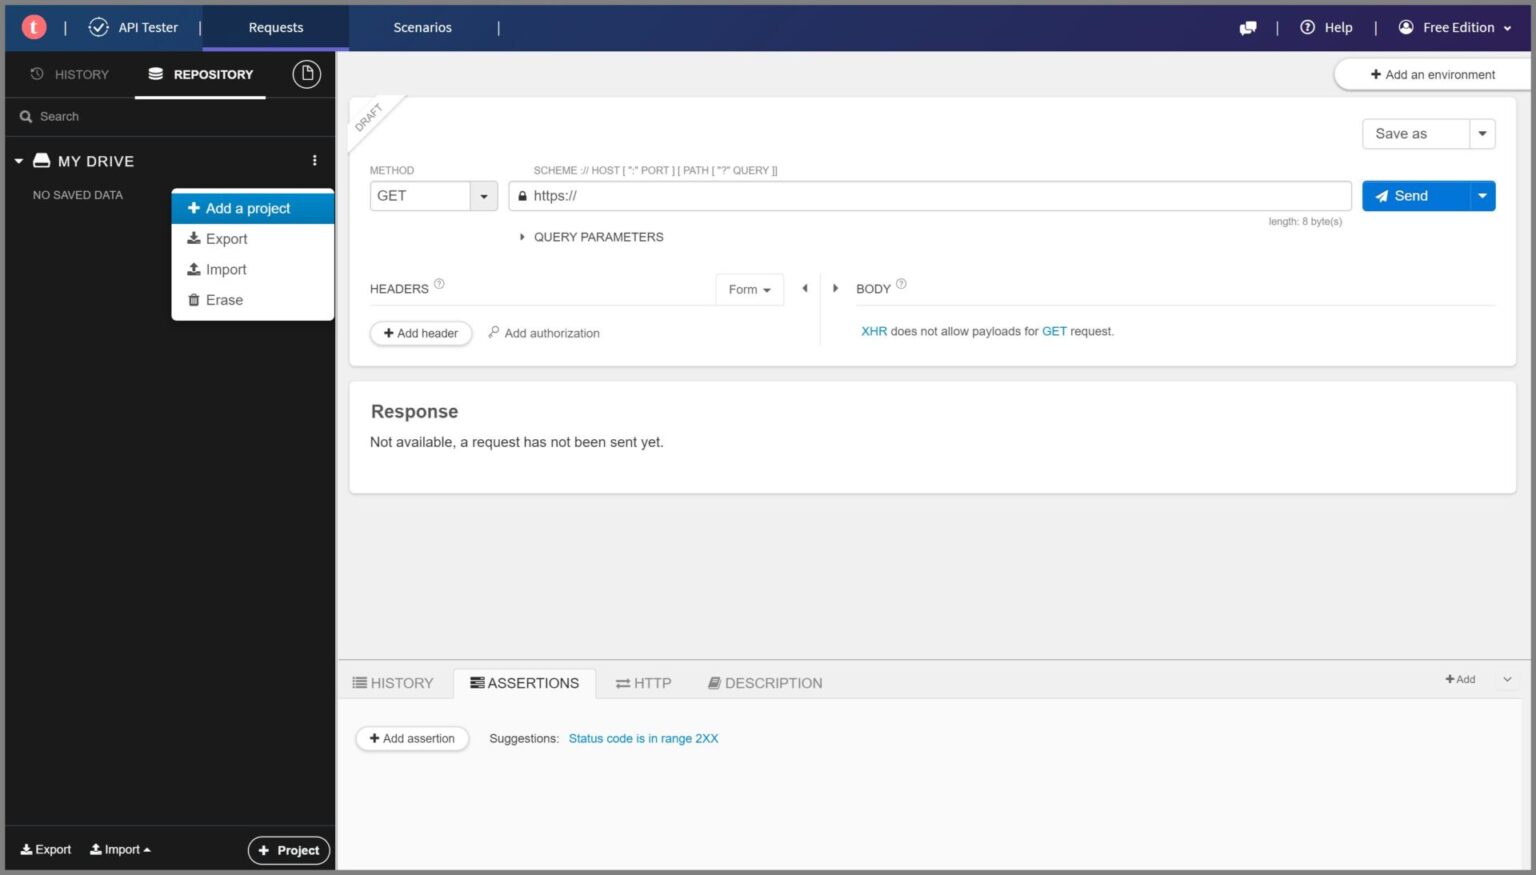Click the lock icon in the URL field
1536x875 pixels.
[x=523, y=196]
